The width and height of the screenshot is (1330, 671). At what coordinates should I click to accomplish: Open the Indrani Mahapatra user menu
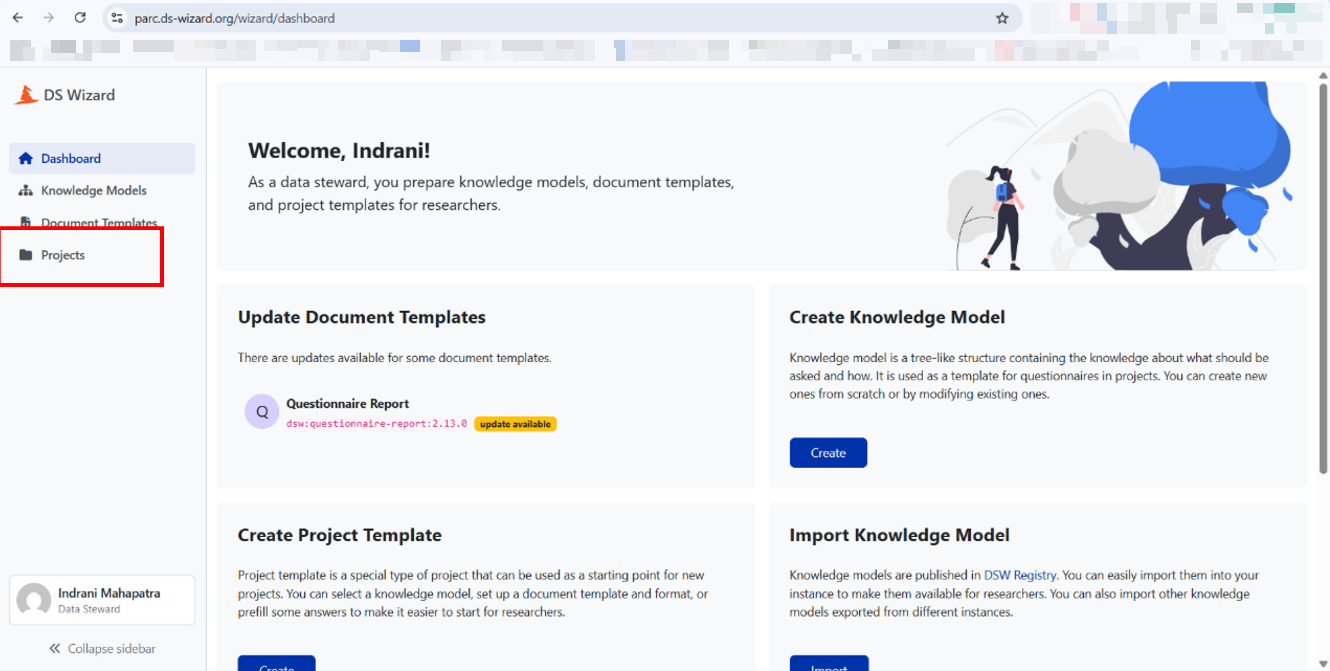[108, 600]
